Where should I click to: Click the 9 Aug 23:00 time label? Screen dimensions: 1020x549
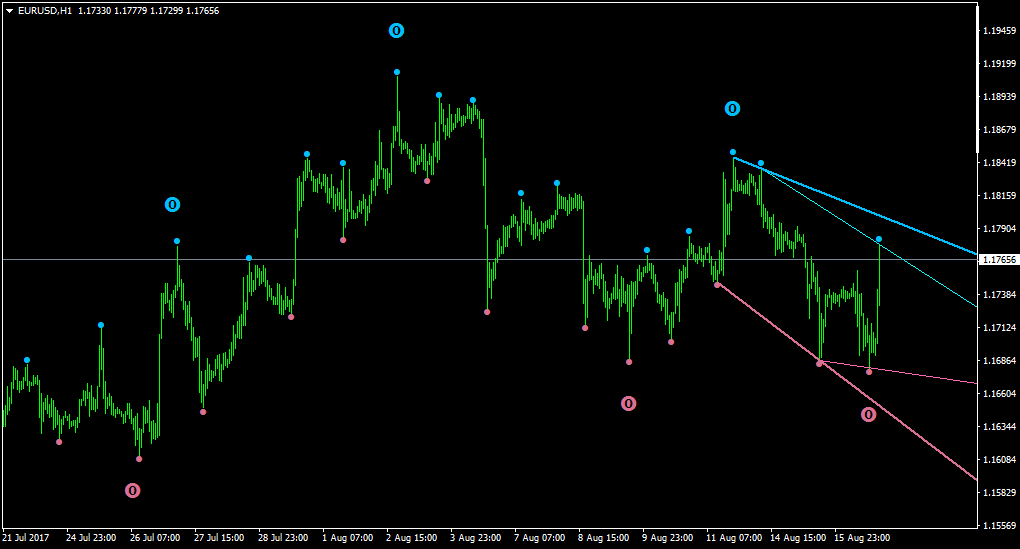pyautogui.click(x=668, y=538)
